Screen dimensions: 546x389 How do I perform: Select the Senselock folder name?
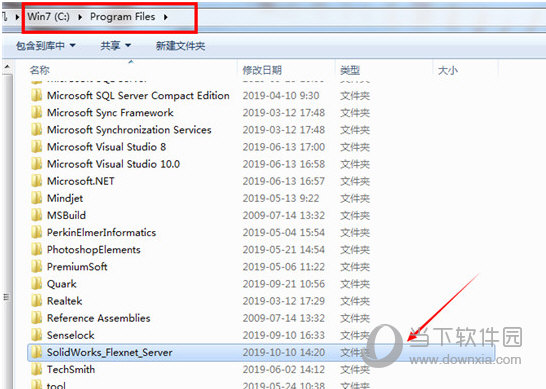(x=71, y=335)
